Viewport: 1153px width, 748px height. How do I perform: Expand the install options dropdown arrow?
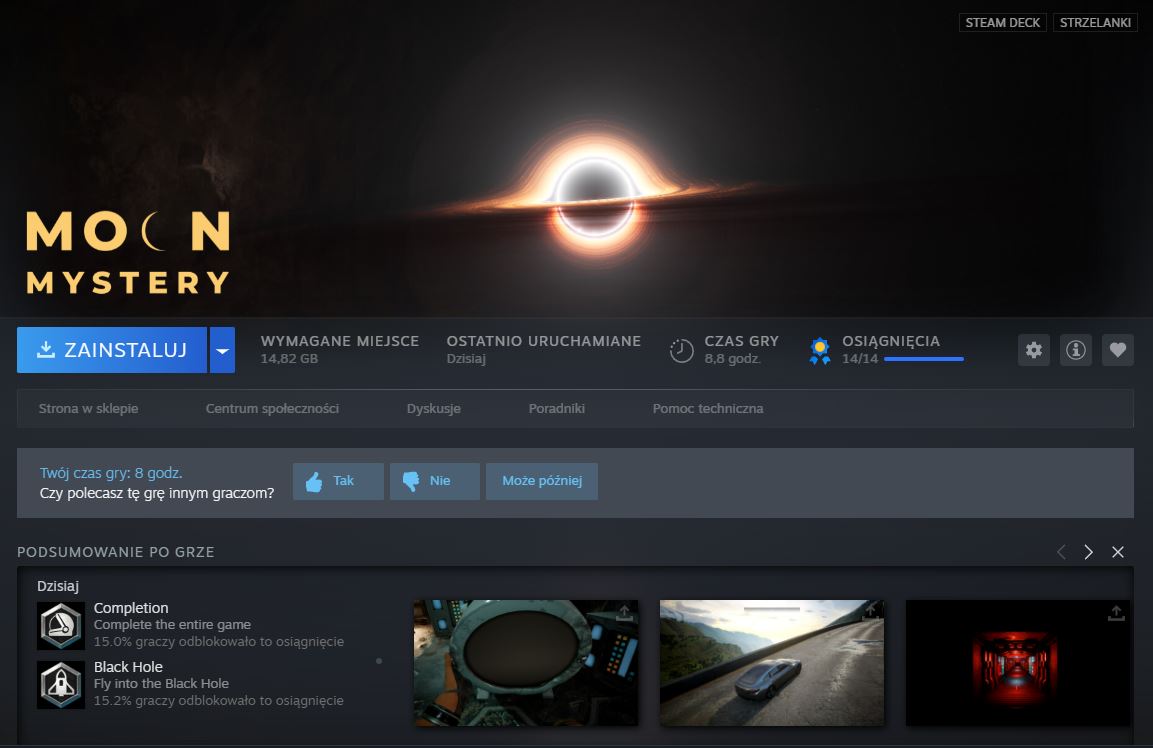click(222, 350)
